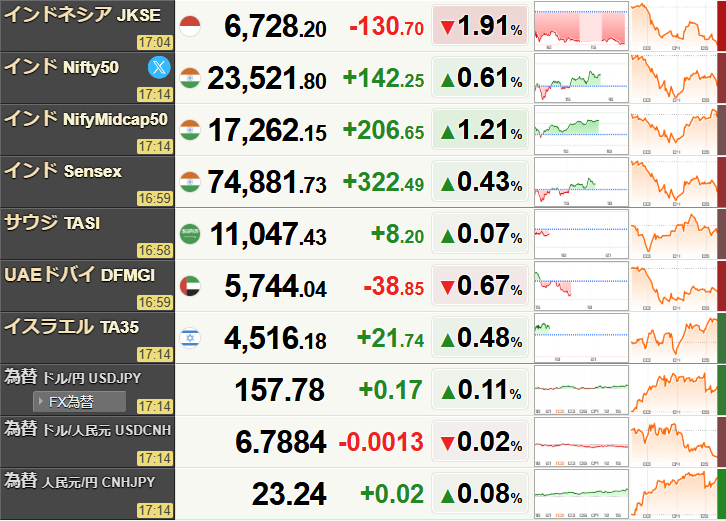Click the ▲0.08% change badge
726x521 pixels.
480,493
